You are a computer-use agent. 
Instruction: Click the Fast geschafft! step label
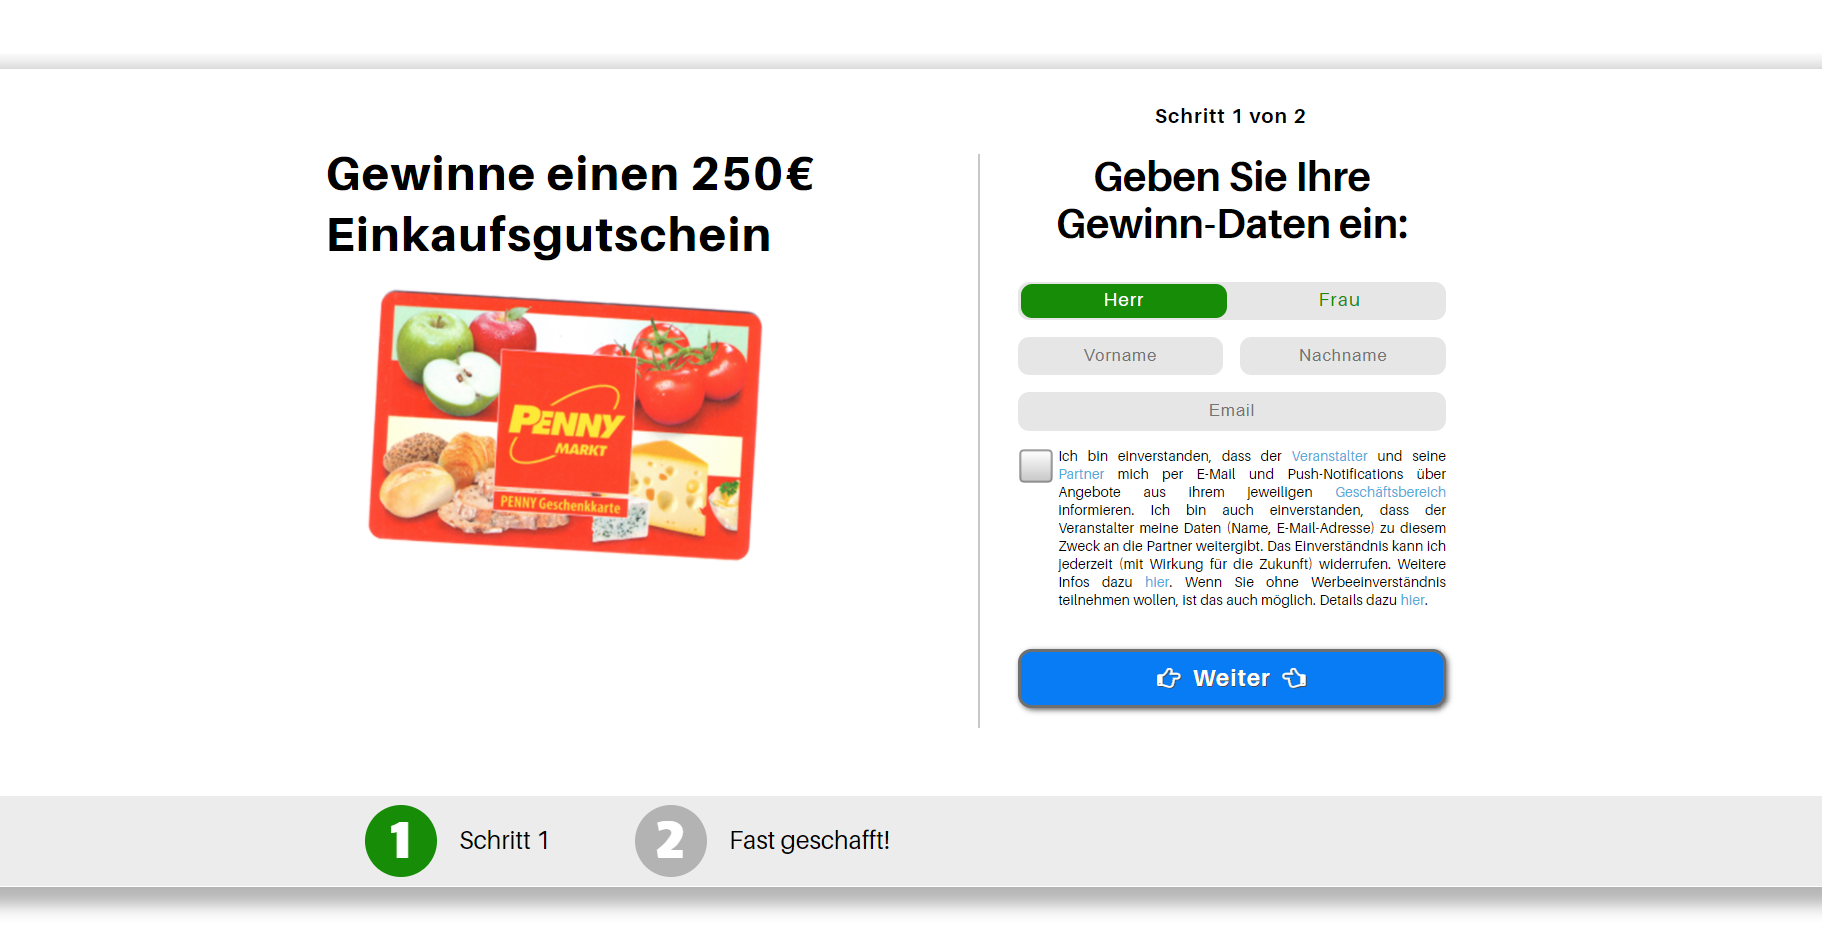[x=810, y=841]
